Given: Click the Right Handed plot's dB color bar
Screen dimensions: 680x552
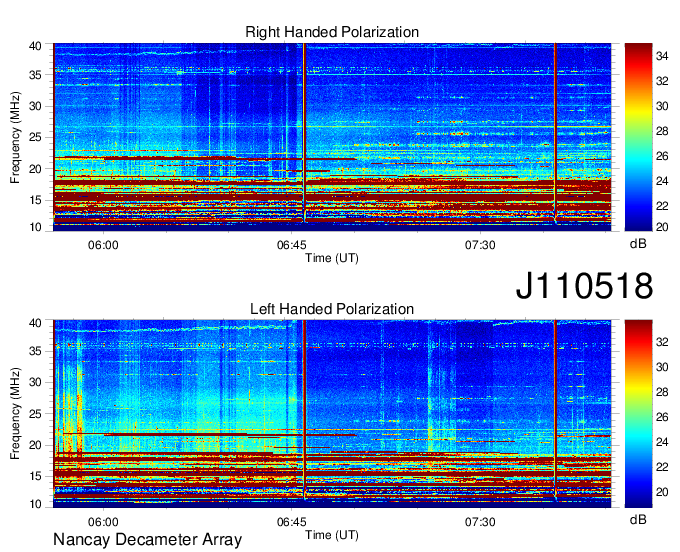Looking at the screenshot, I should pyautogui.click(x=638, y=137).
